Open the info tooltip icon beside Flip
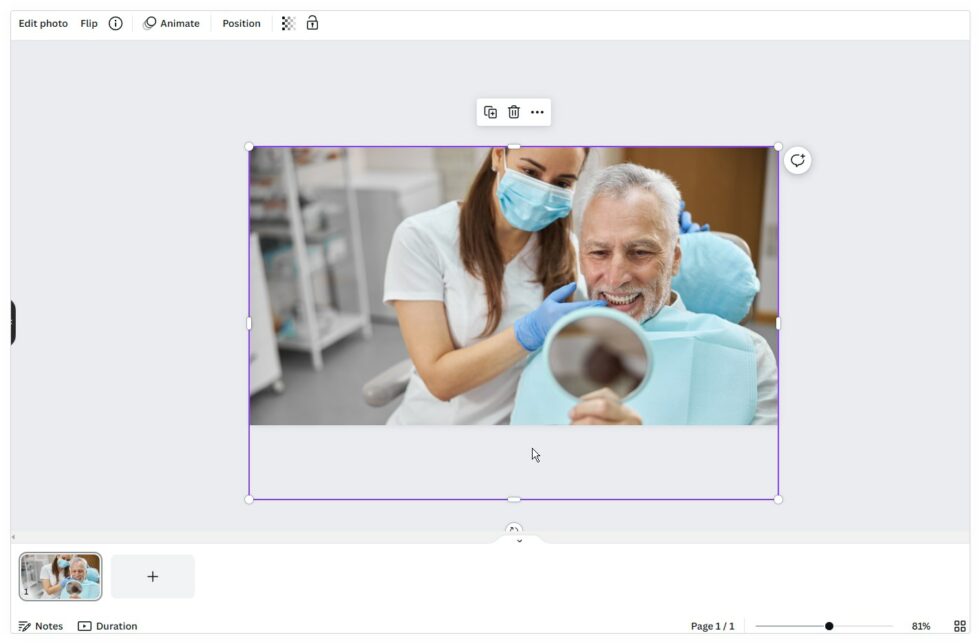The width and height of the screenshot is (980, 644). [114, 23]
